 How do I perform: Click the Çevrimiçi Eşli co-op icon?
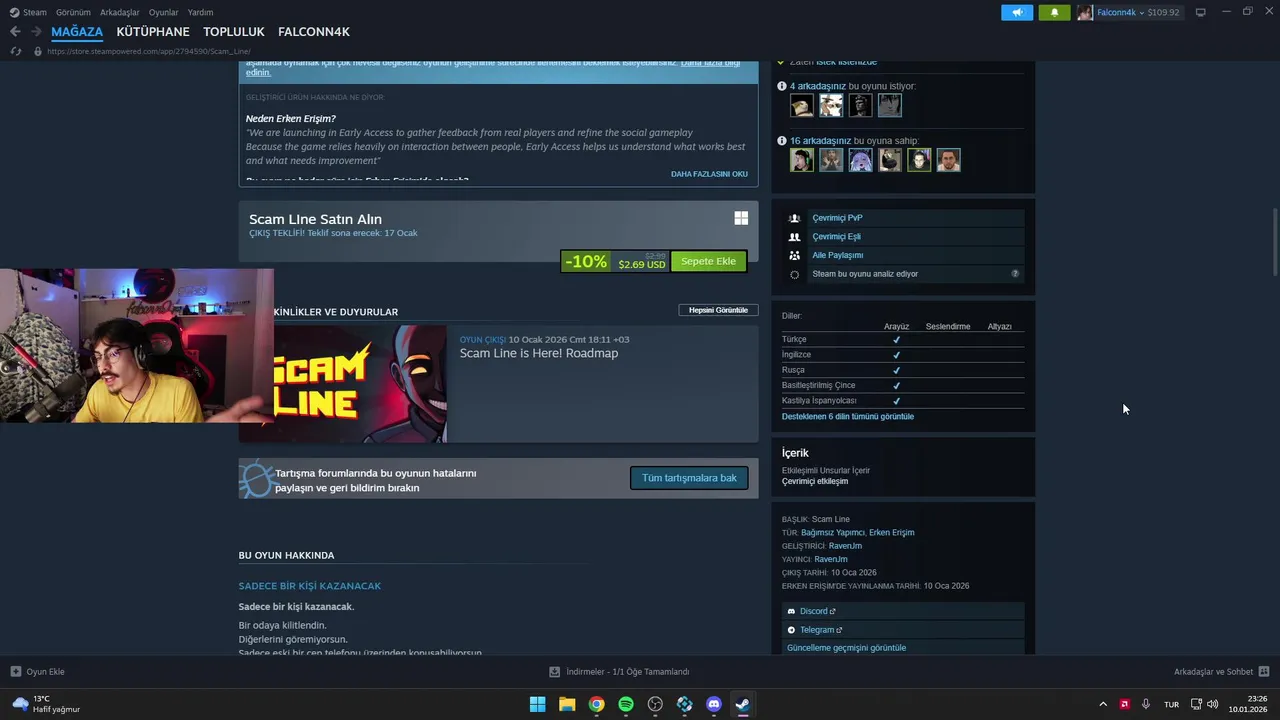(795, 237)
